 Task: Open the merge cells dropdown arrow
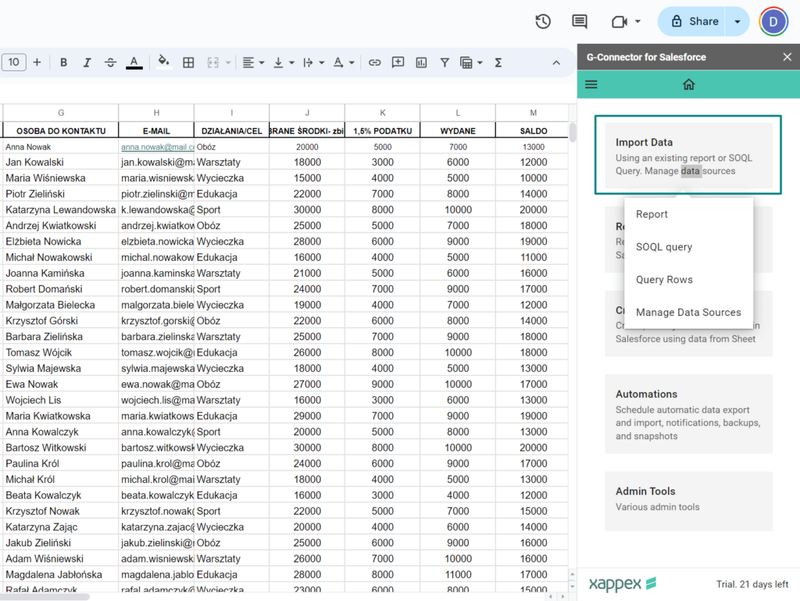click(x=228, y=62)
